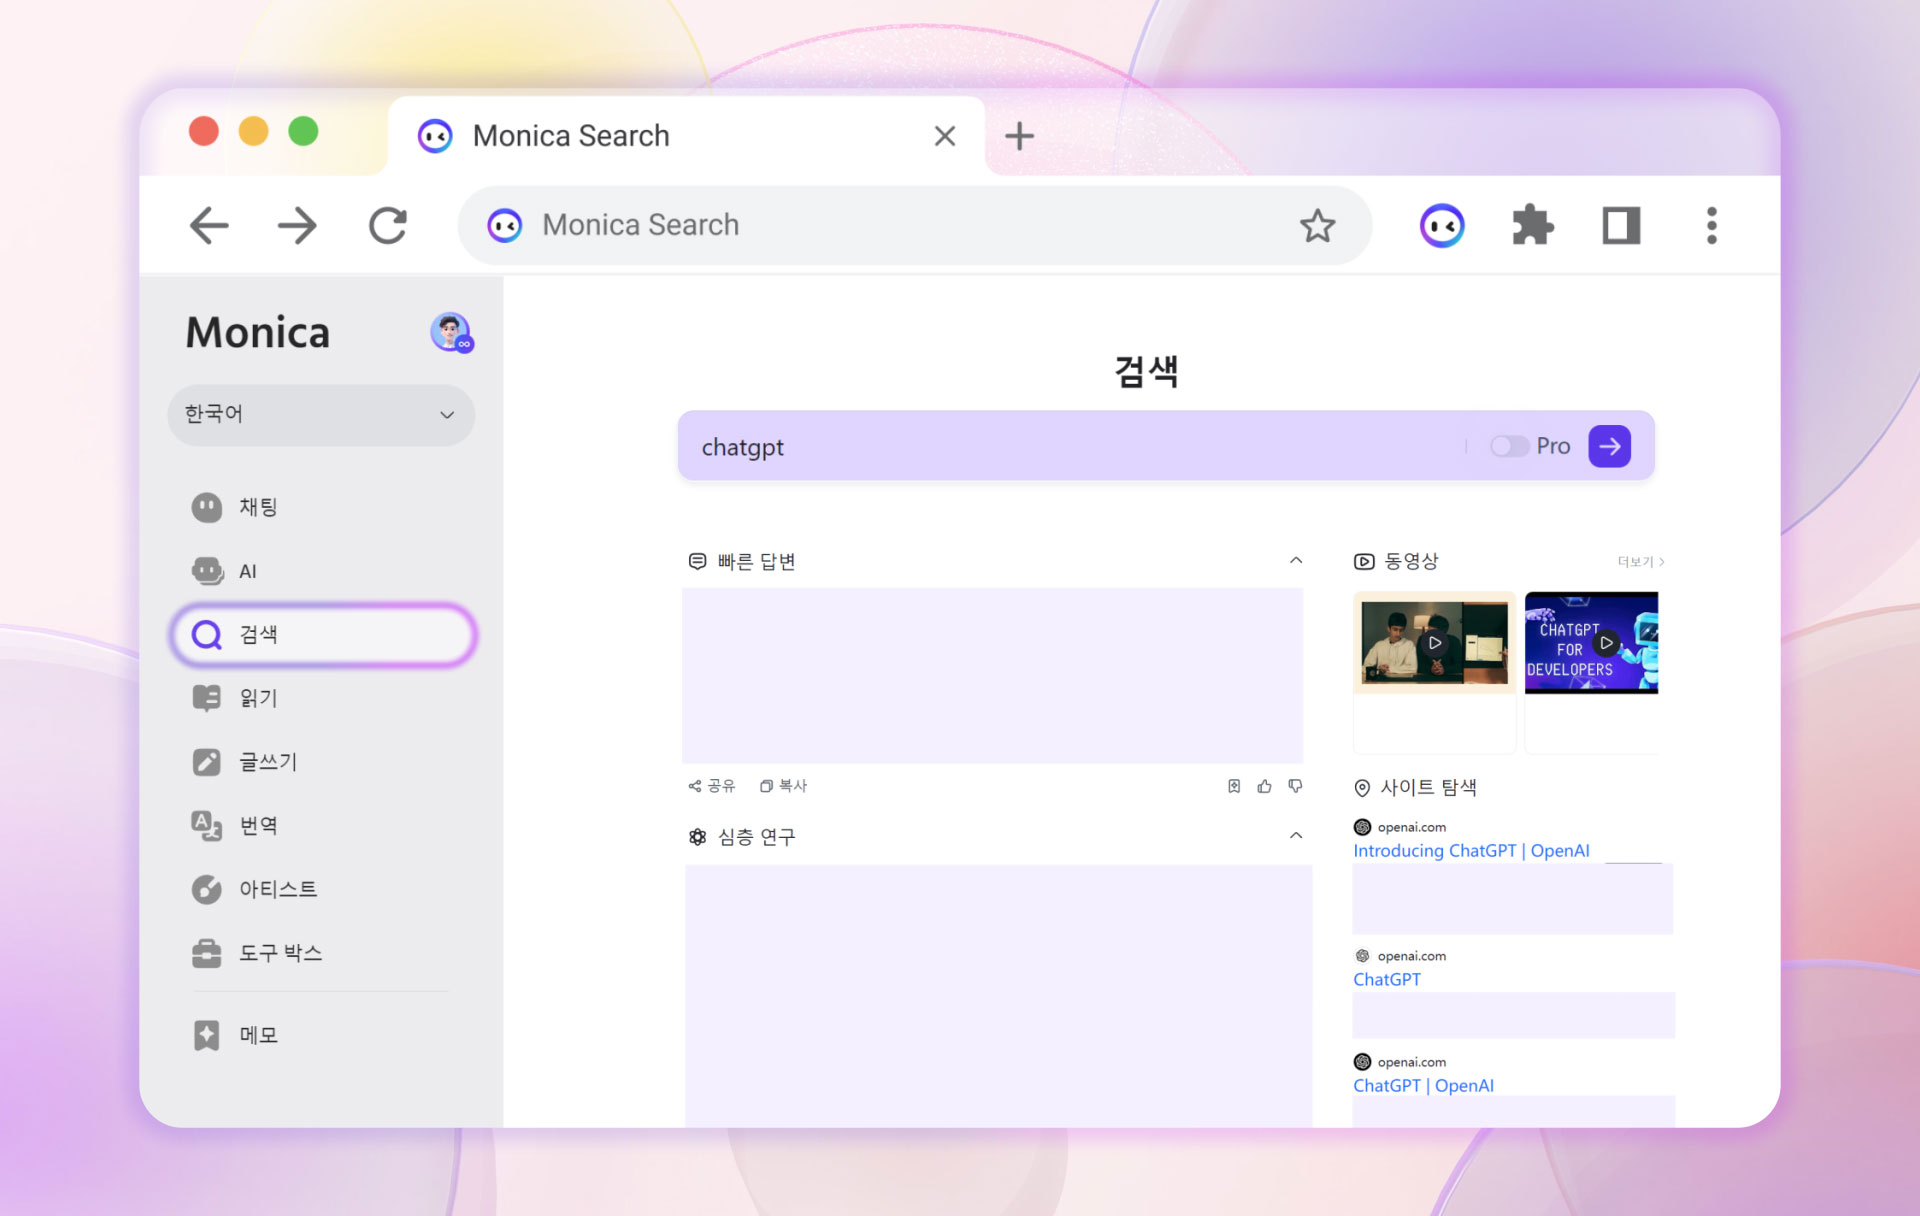
Task: Submit search with the purple arrow button
Action: point(1609,446)
